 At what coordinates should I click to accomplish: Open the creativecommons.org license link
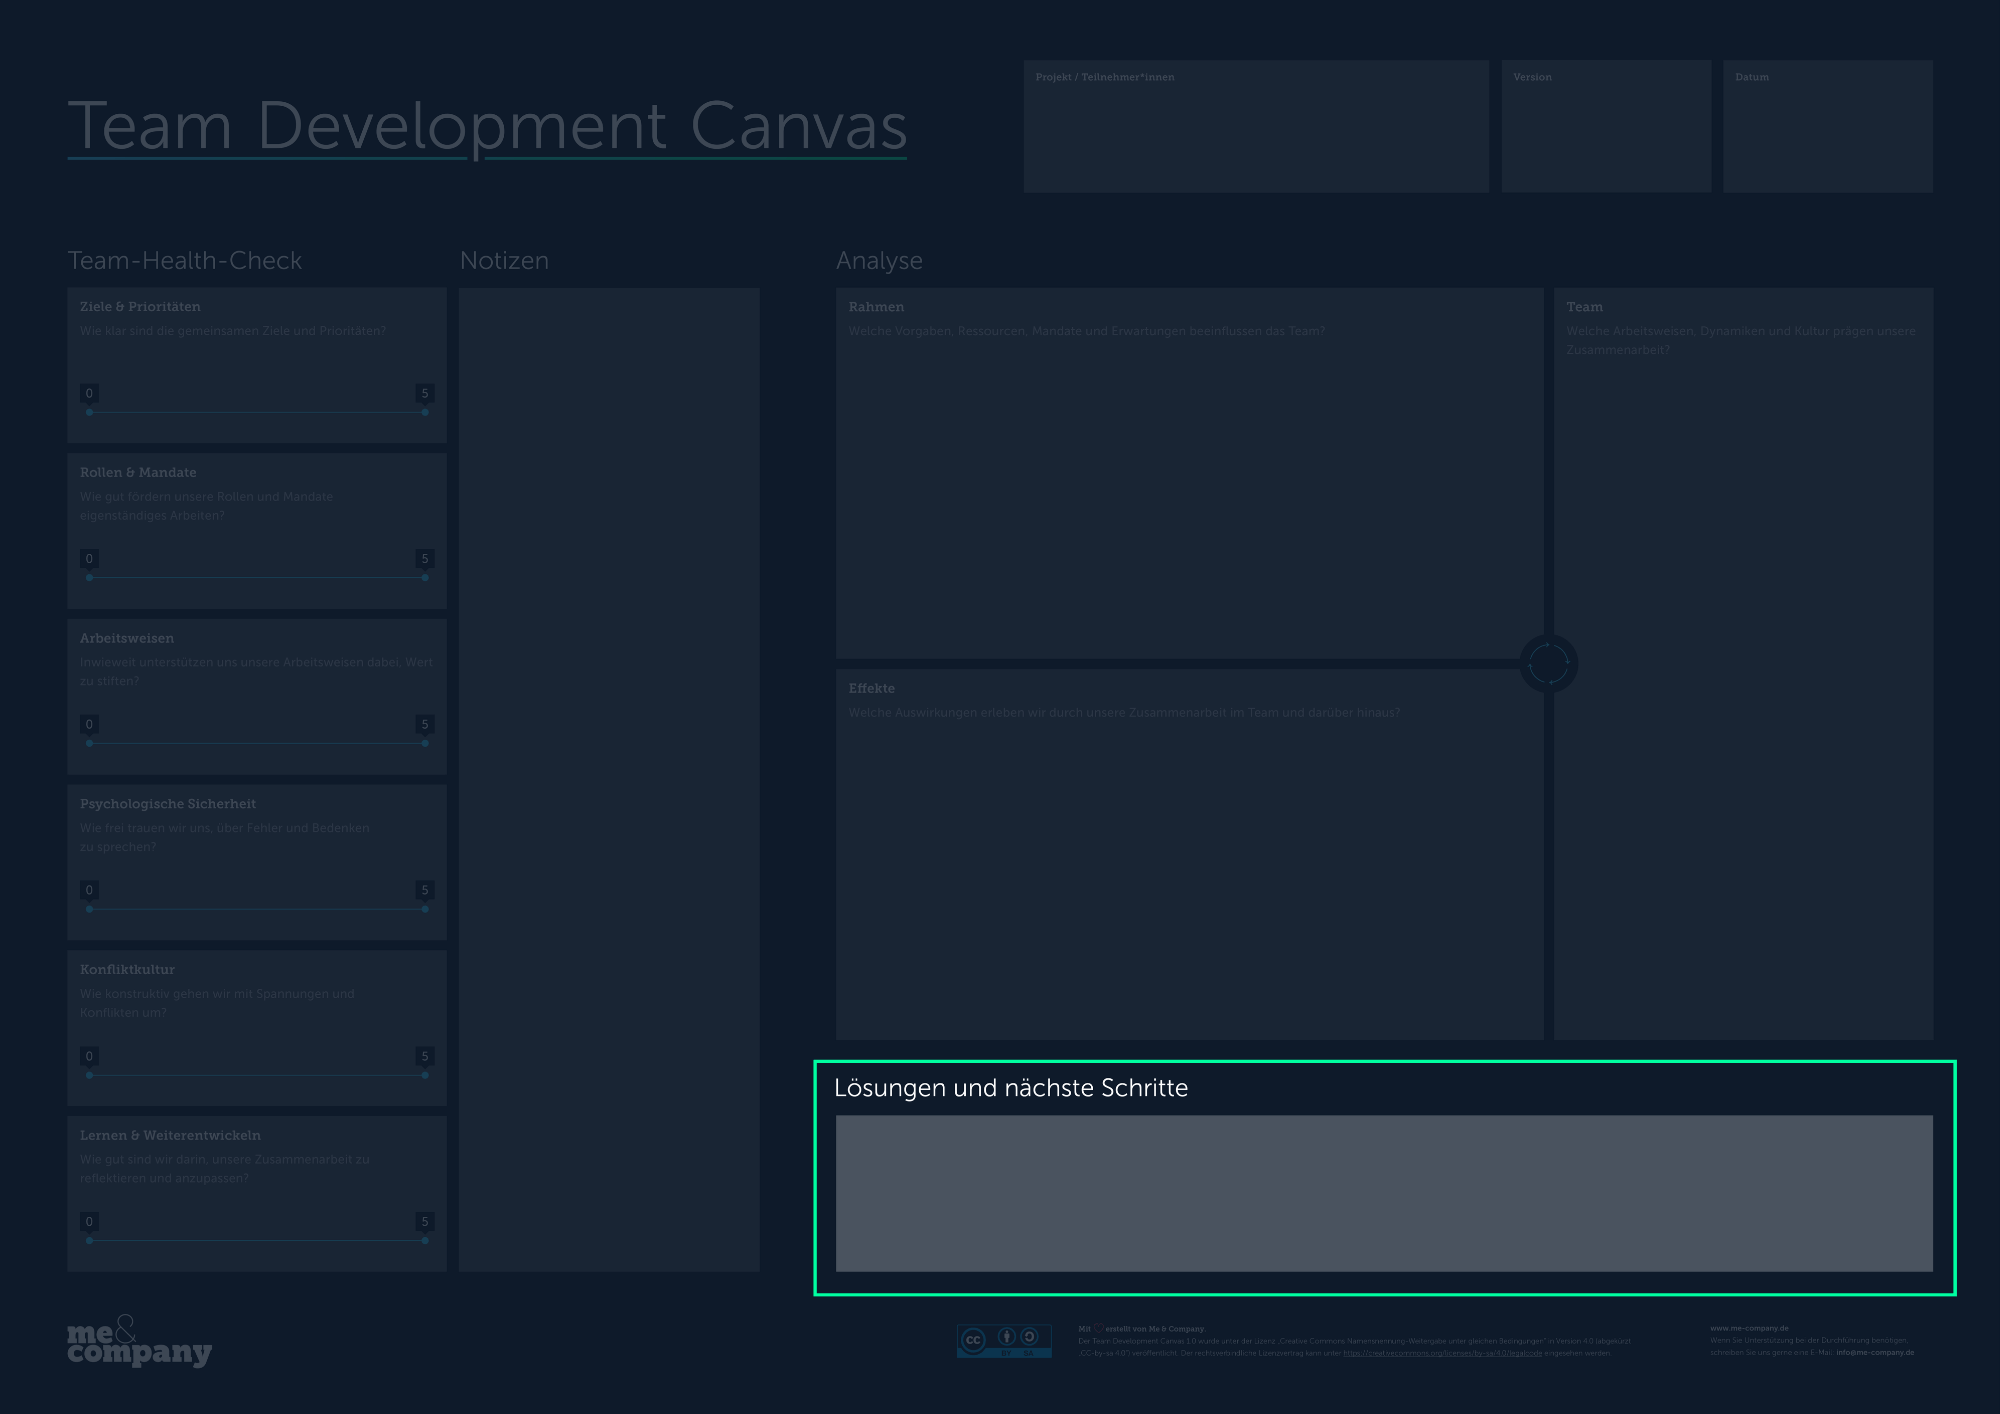tap(1442, 1353)
